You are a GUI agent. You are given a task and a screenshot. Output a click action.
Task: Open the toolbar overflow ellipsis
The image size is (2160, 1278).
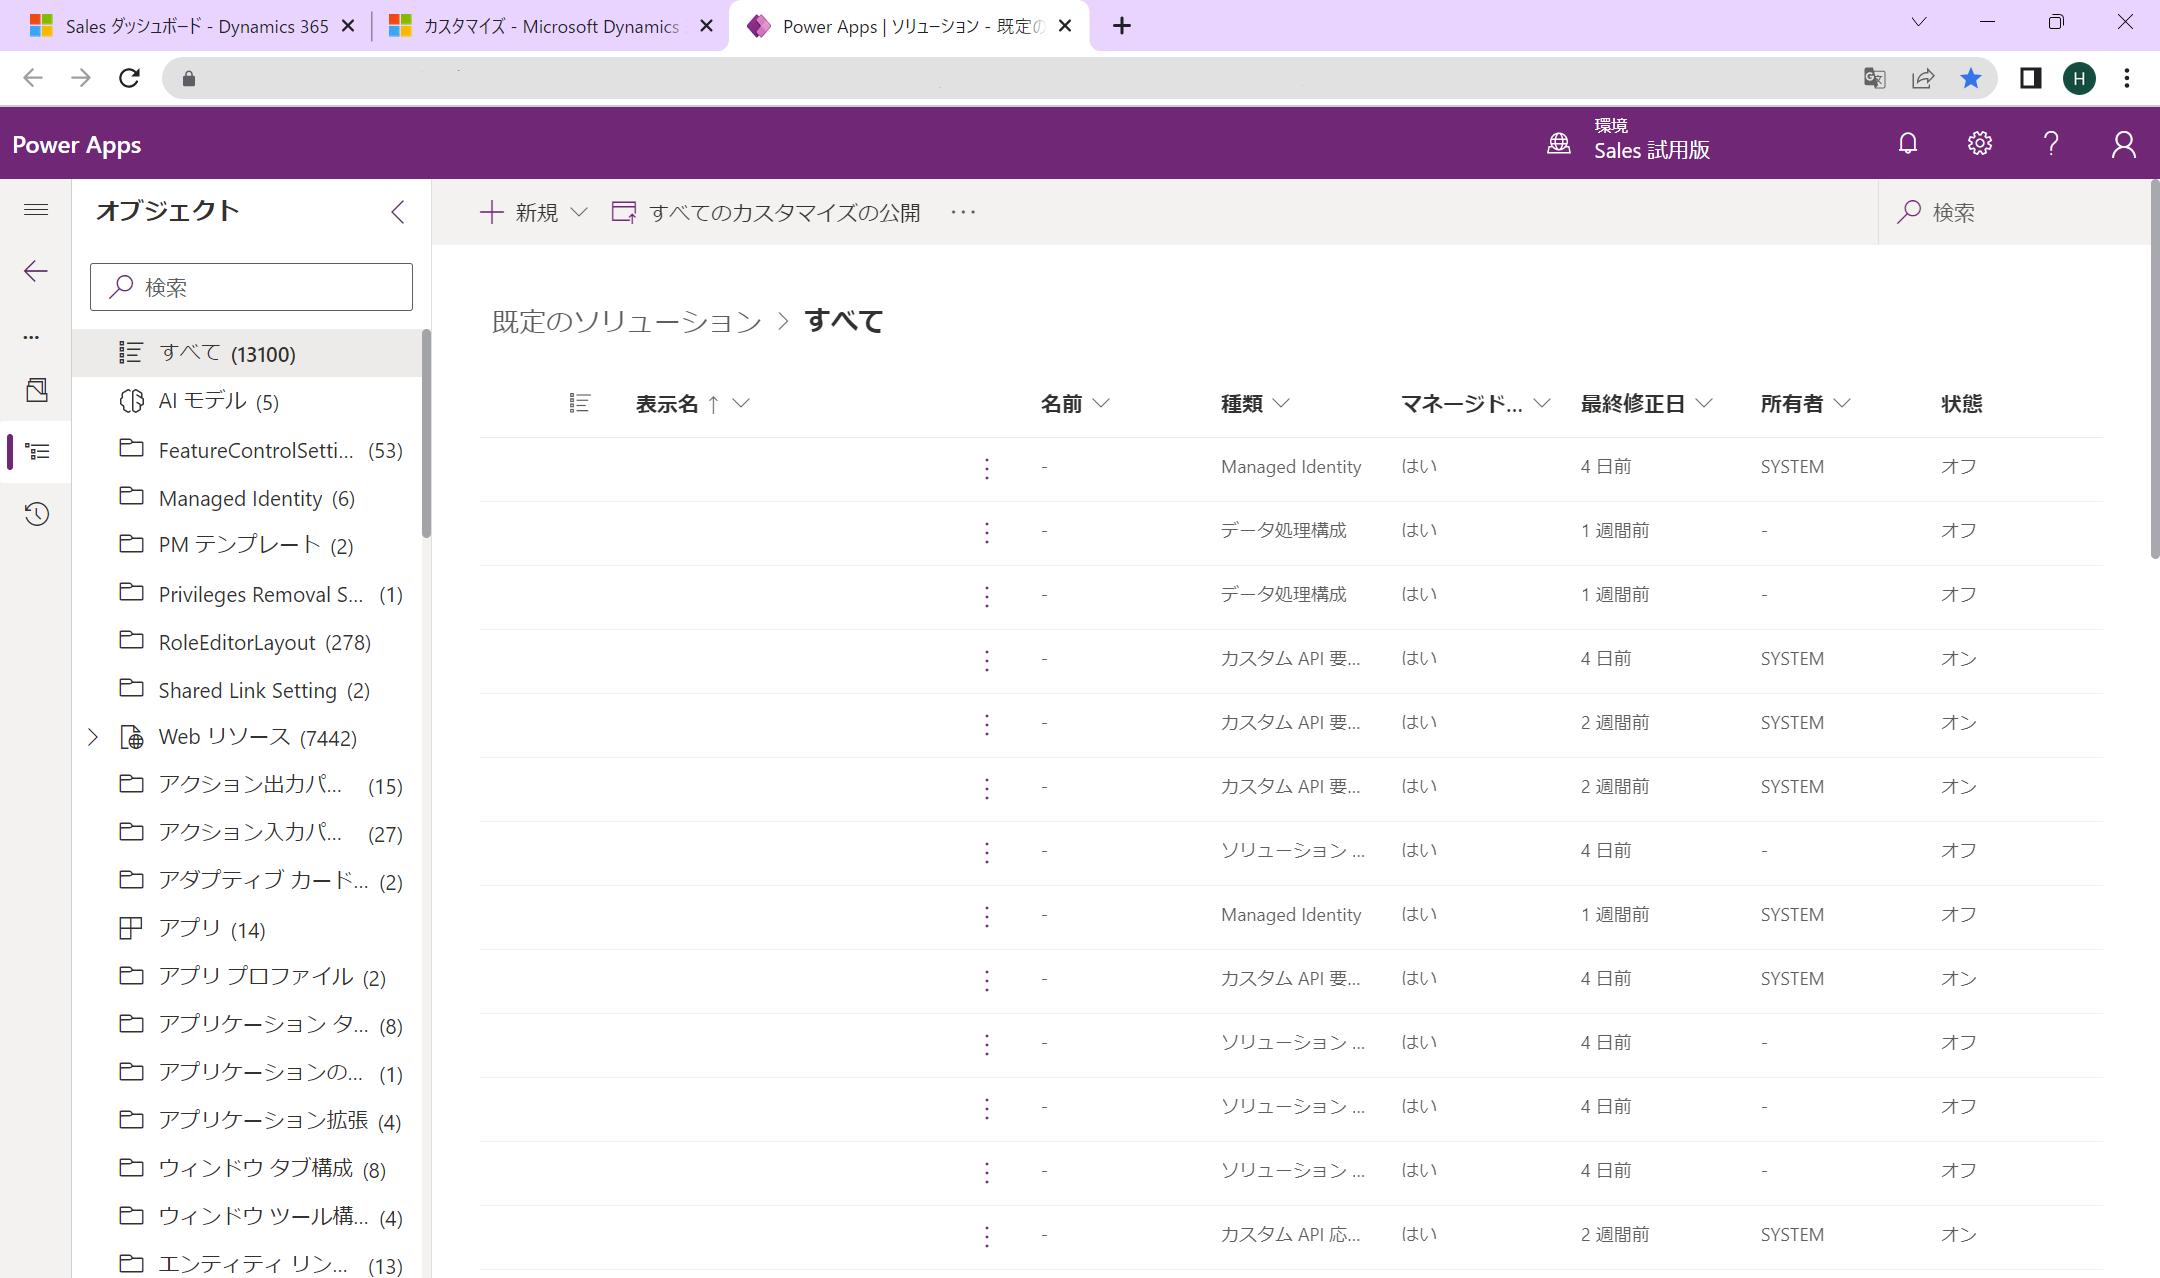point(963,212)
